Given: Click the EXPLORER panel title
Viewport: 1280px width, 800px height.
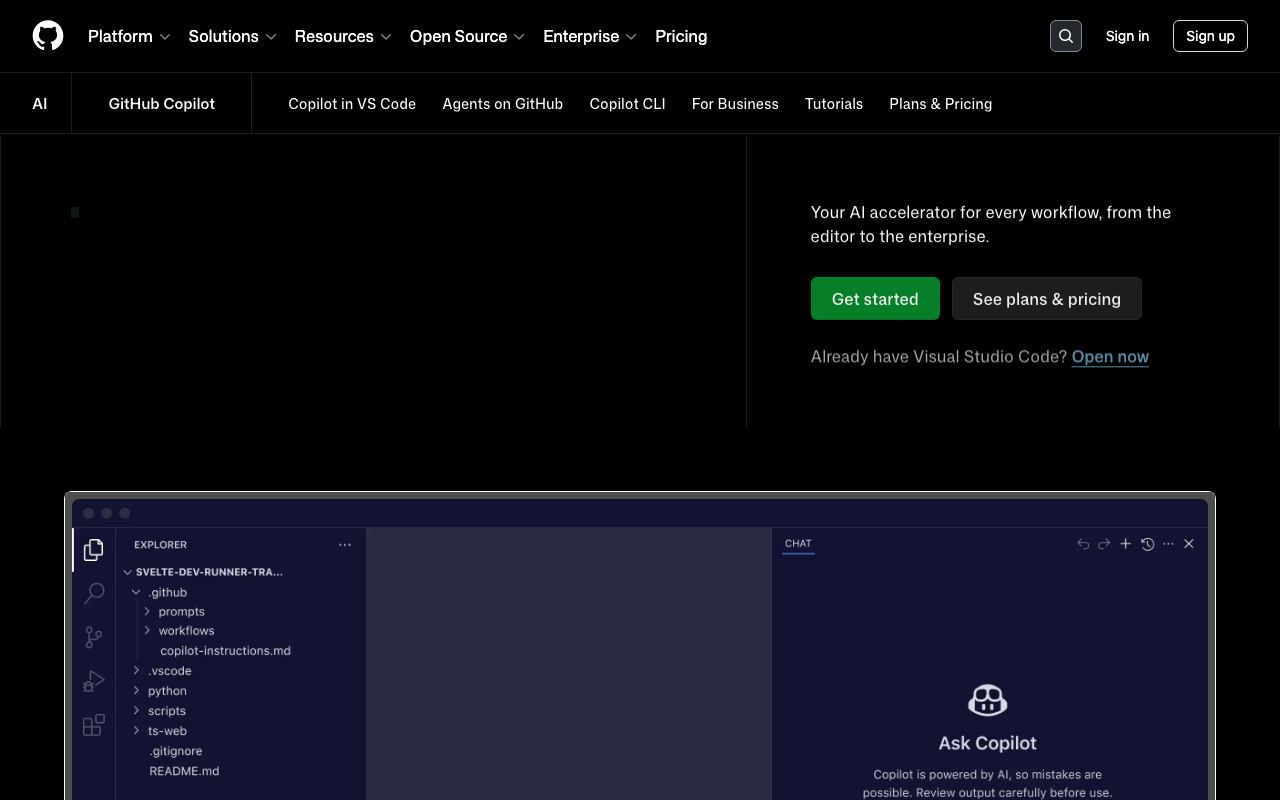Looking at the screenshot, I should point(160,545).
